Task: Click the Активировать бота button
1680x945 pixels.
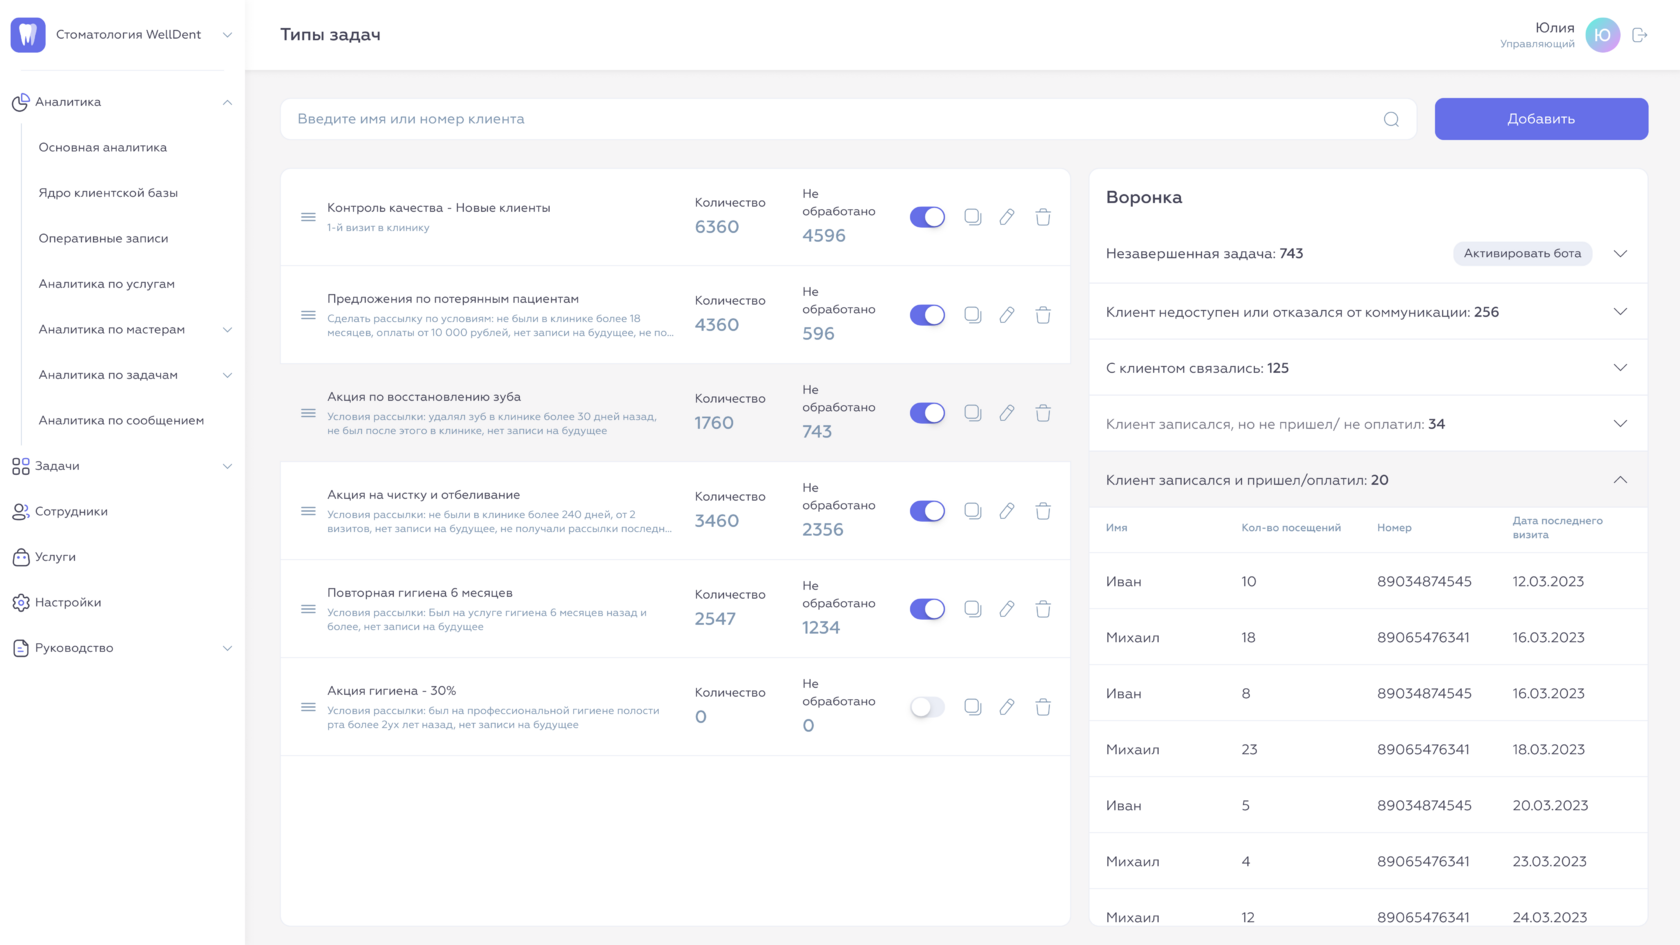Action: [1522, 253]
